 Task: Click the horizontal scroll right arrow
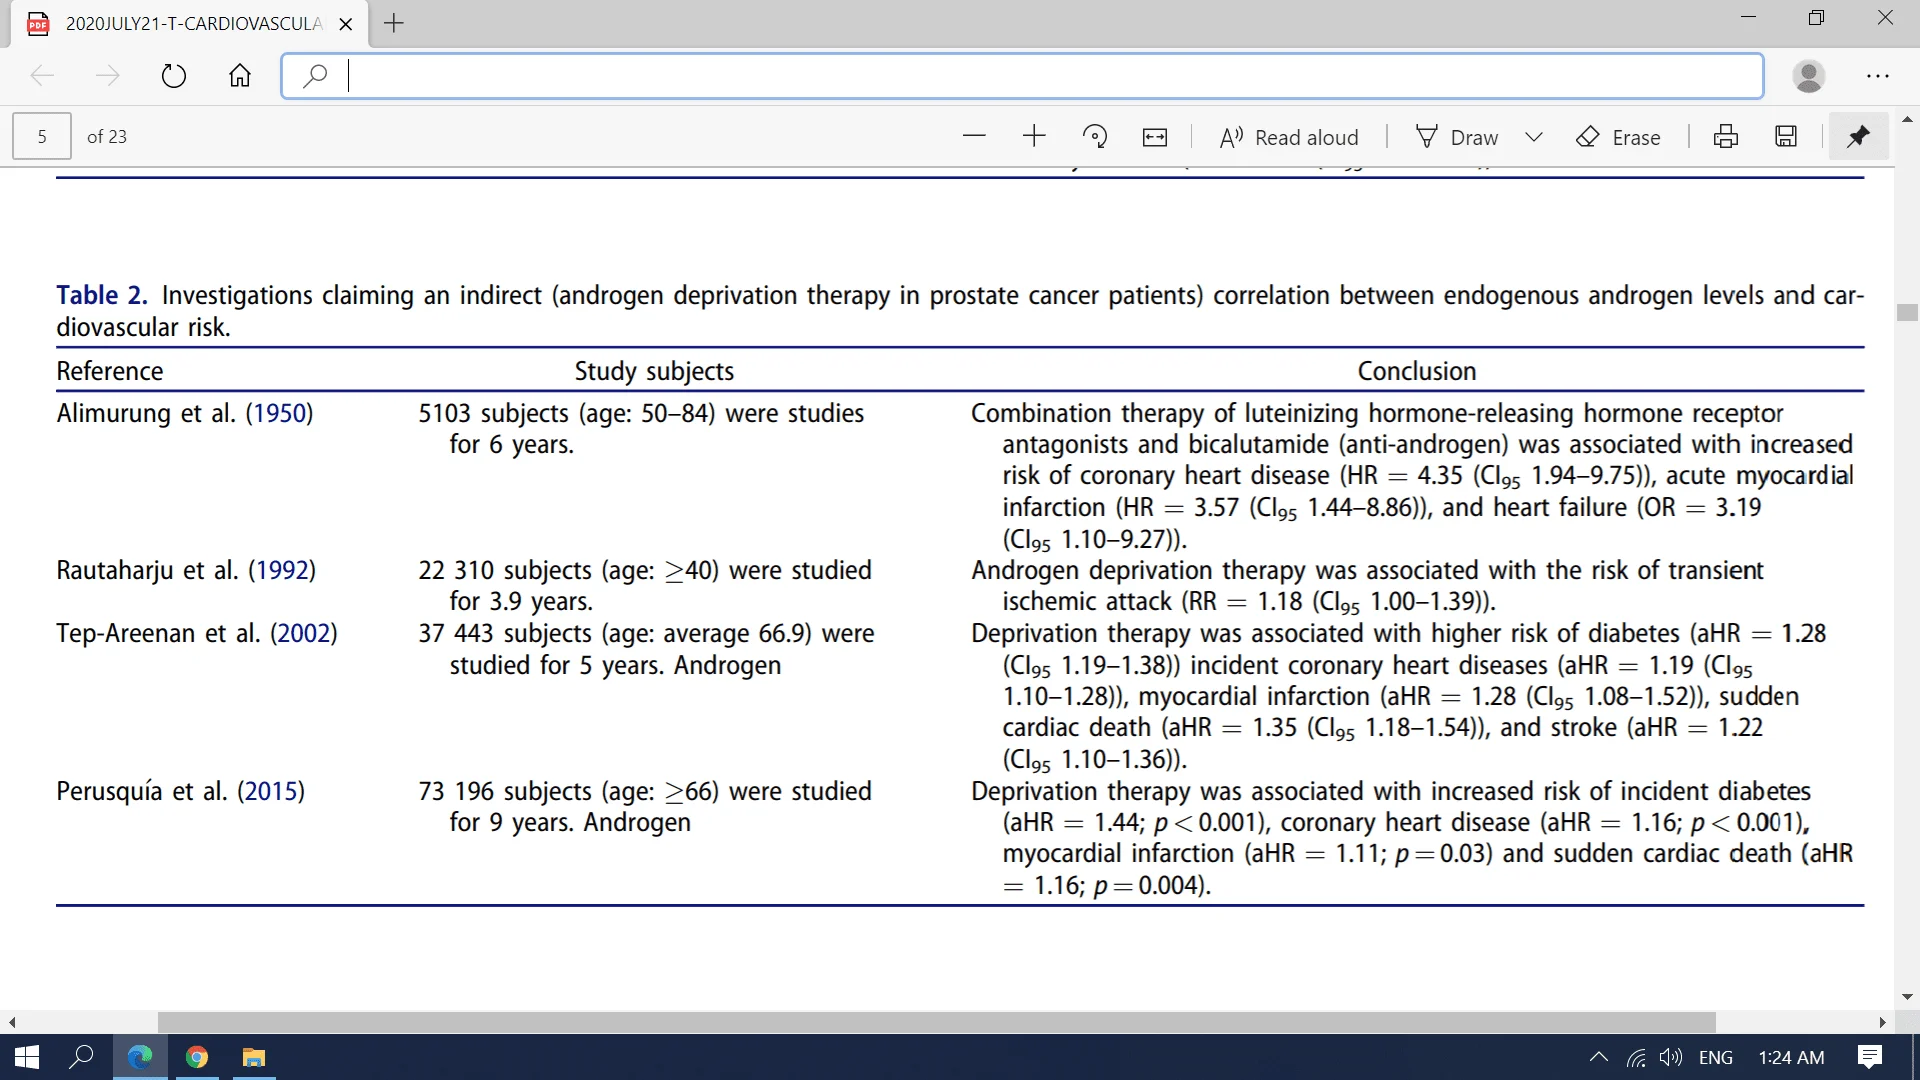click(1882, 1022)
